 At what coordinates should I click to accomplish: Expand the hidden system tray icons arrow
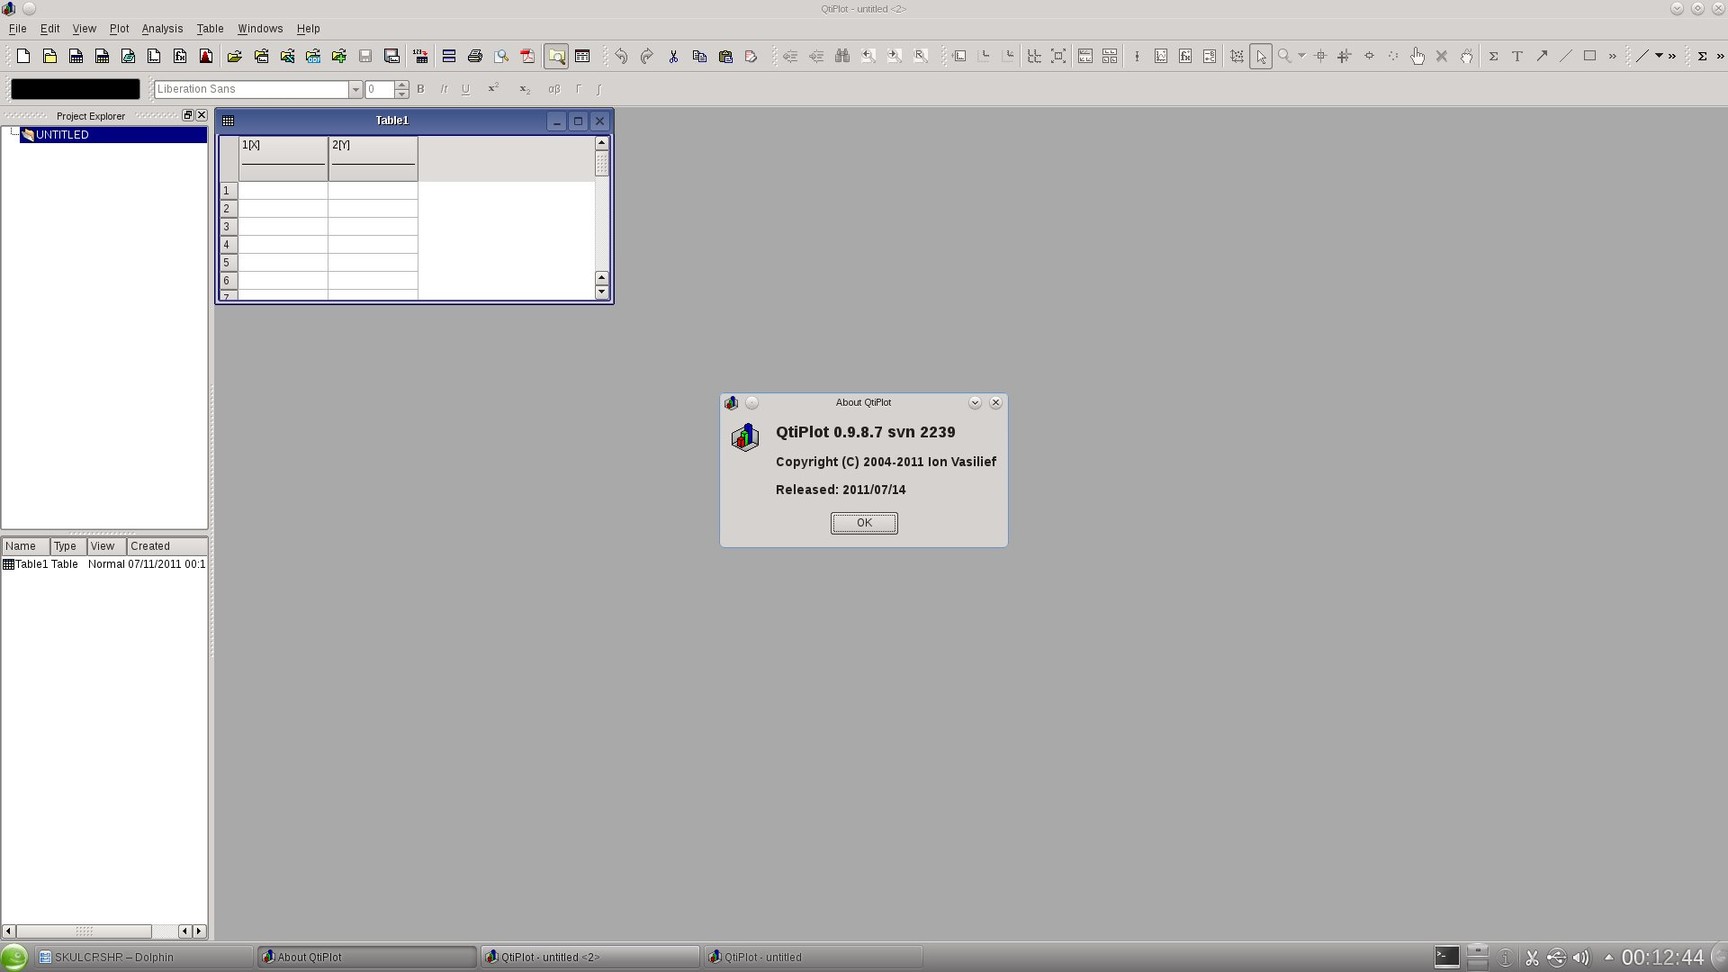1608,958
